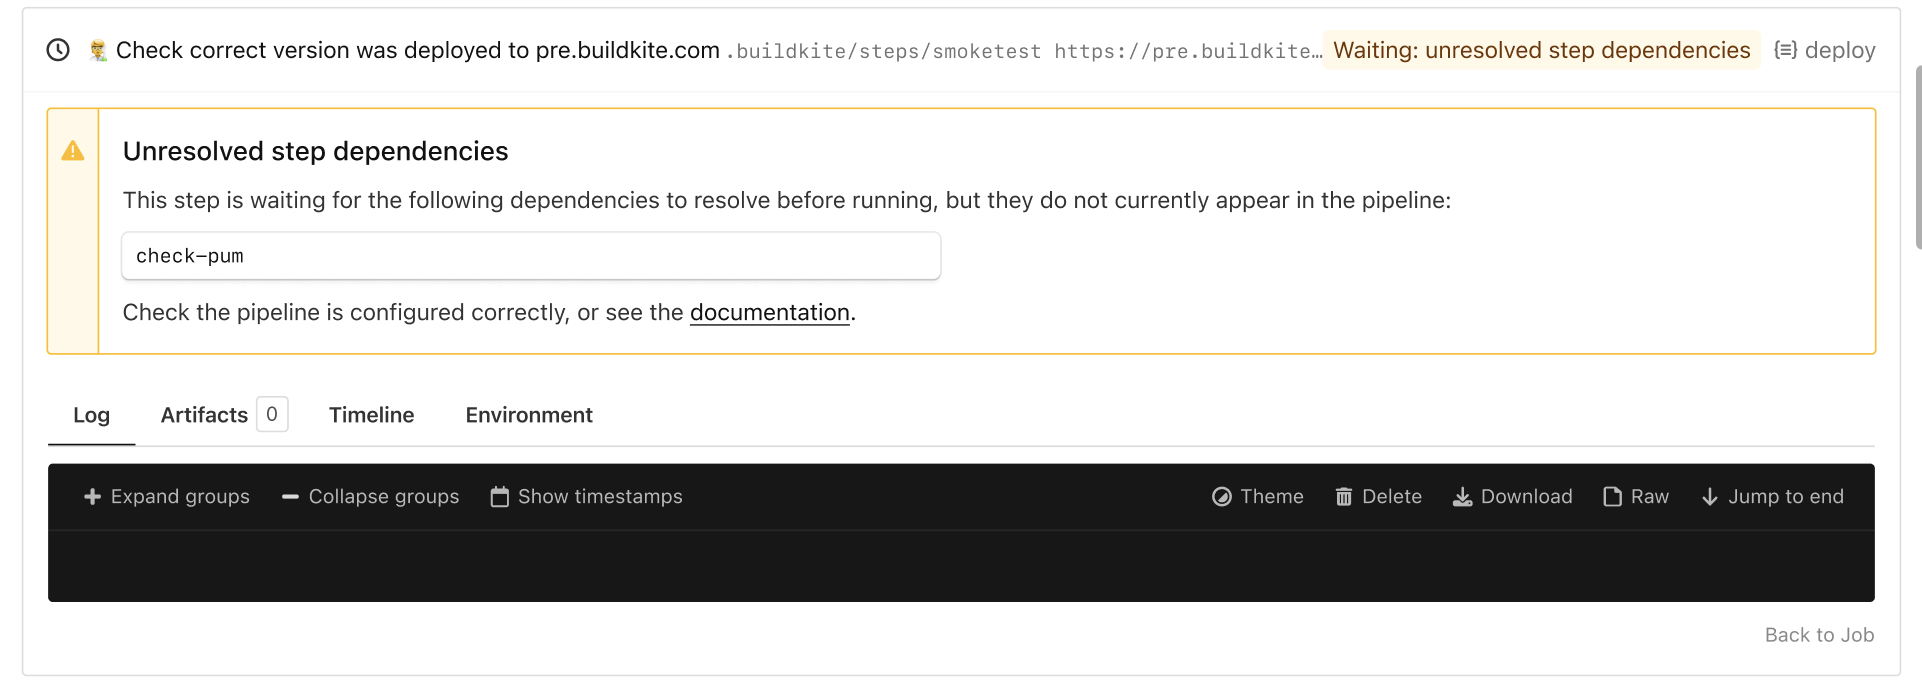1922x686 pixels.
Task: Click the yellow warning triangle icon
Action: pos(73,151)
